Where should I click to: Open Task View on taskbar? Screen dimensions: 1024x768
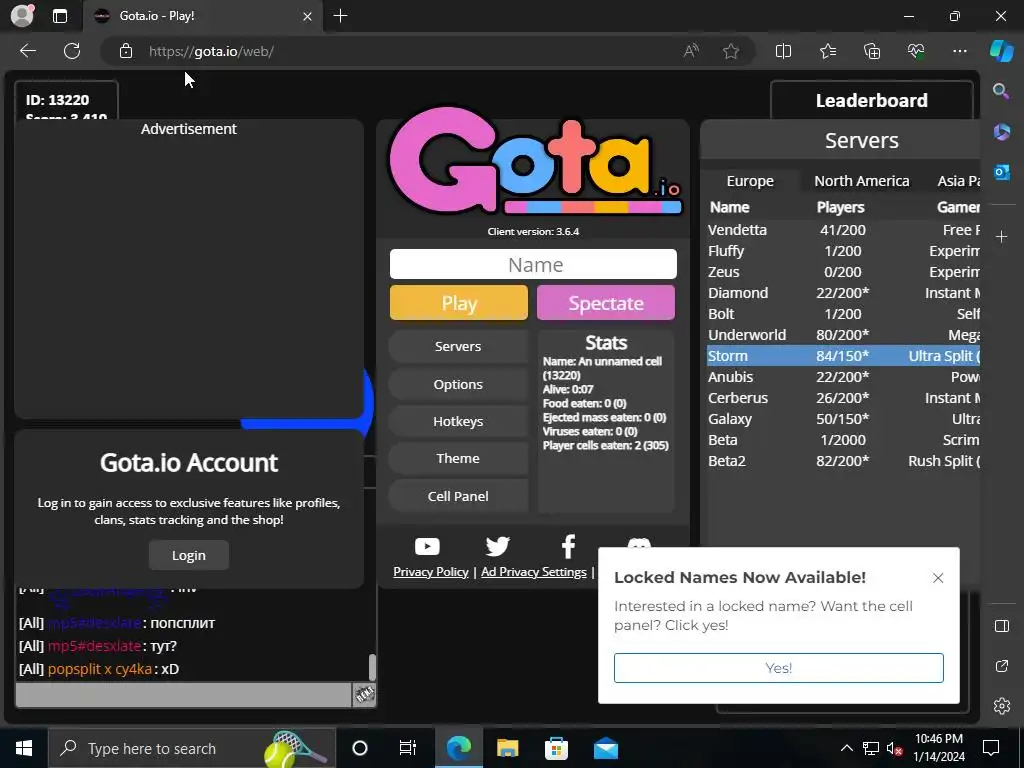pos(408,748)
